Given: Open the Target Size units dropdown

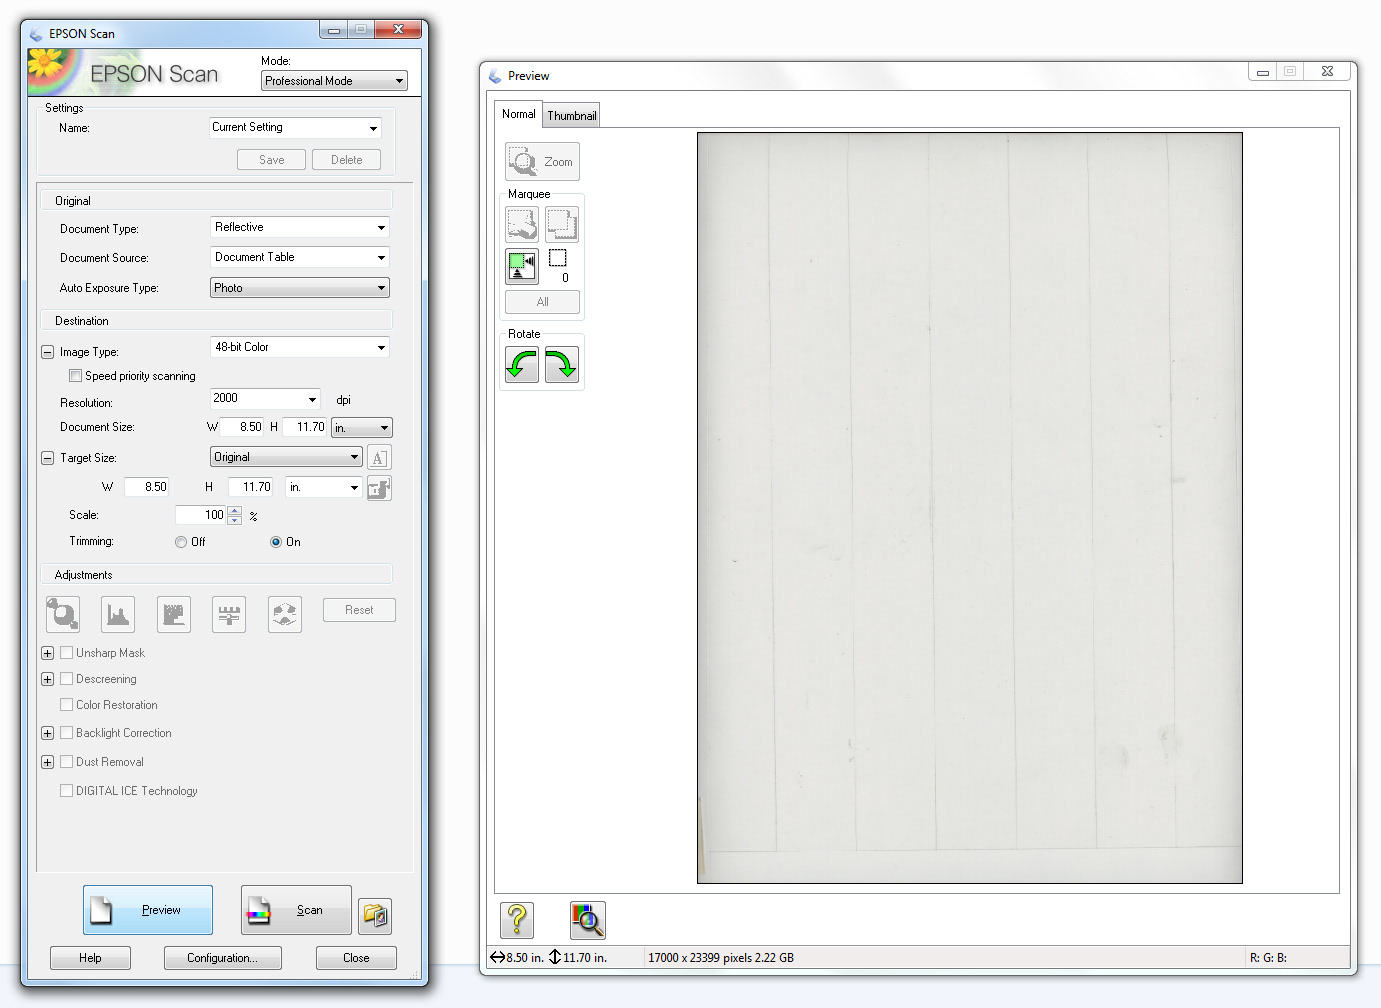Looking at the screenshot, I should (324, 488).
